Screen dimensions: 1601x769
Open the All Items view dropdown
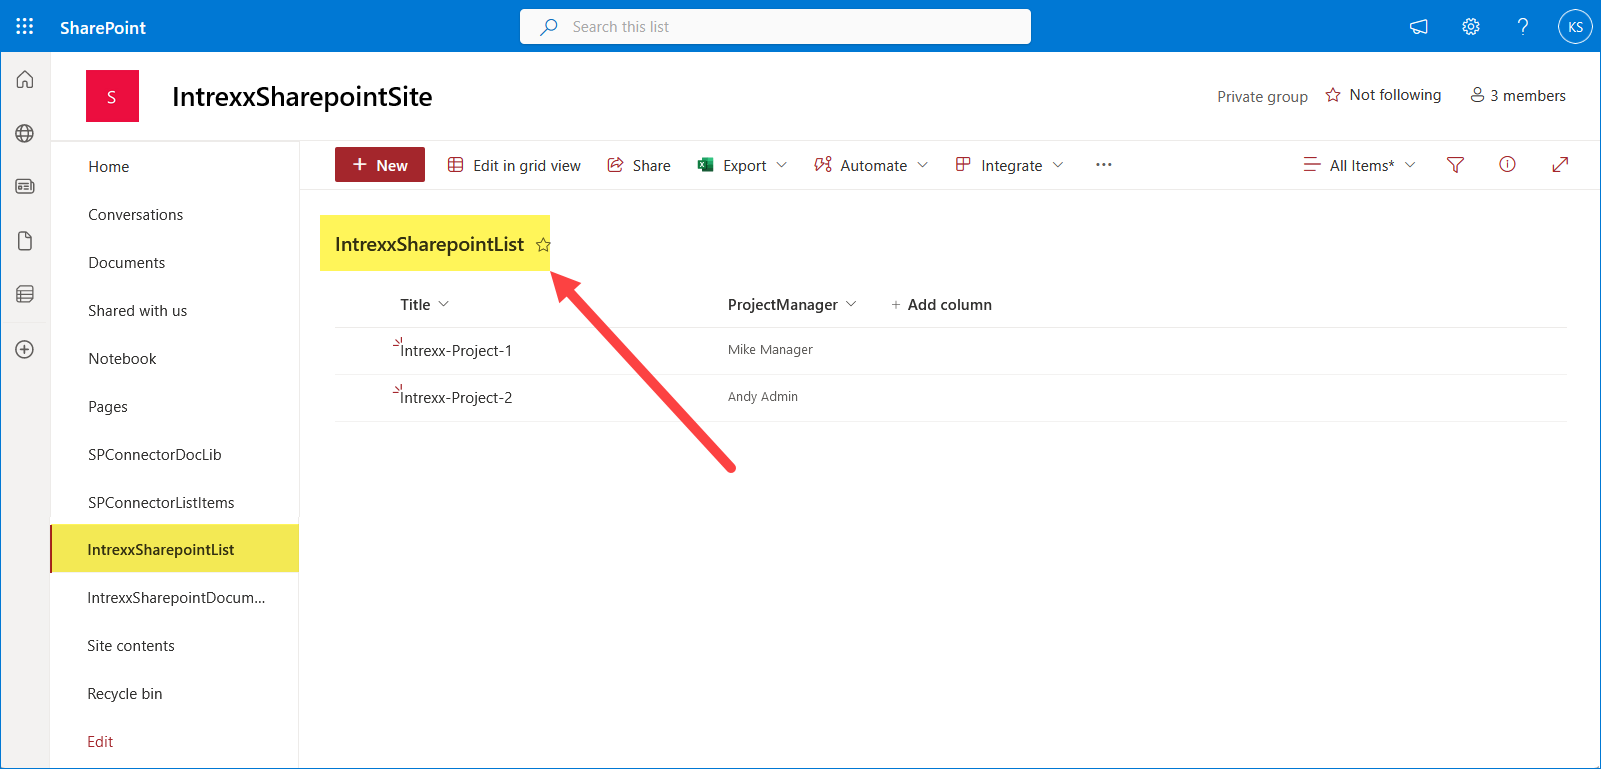(x=1360, y=165)
